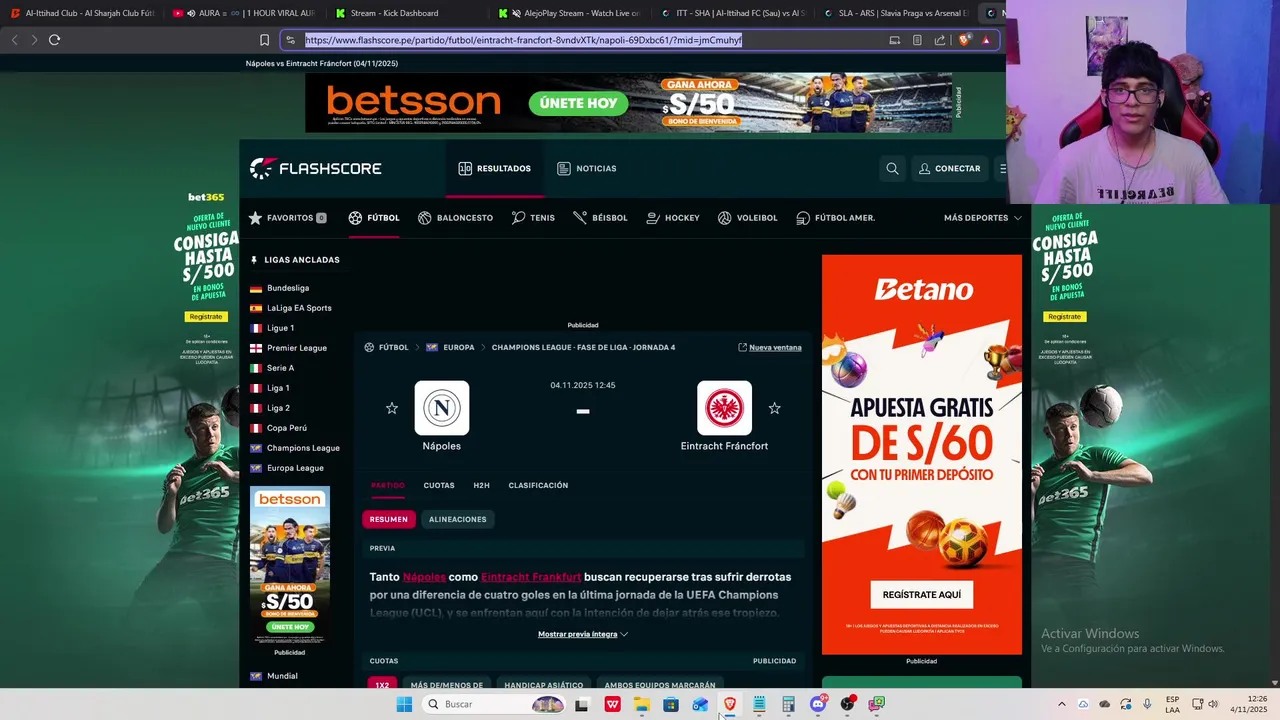
Task: Click the EUROPA breadcrumb
Action: [459, 348]
